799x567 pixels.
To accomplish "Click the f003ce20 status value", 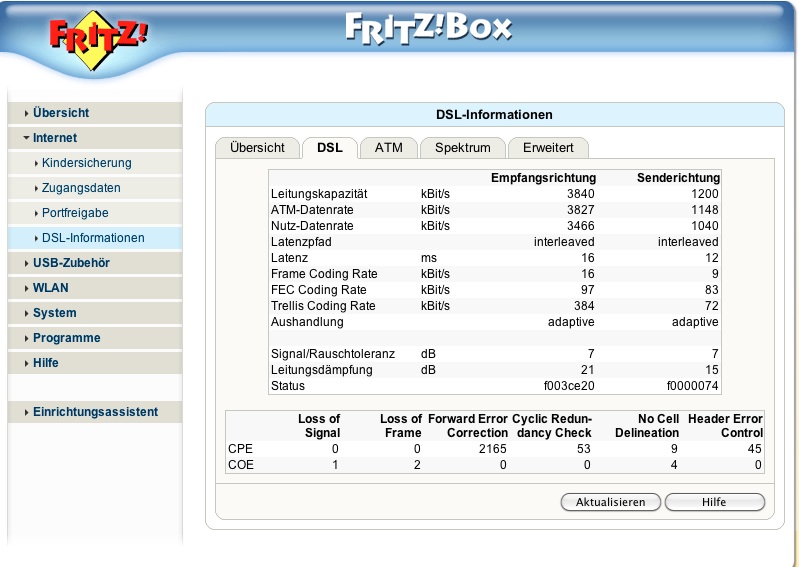I will pyautogui.click(x=569, y=386).
